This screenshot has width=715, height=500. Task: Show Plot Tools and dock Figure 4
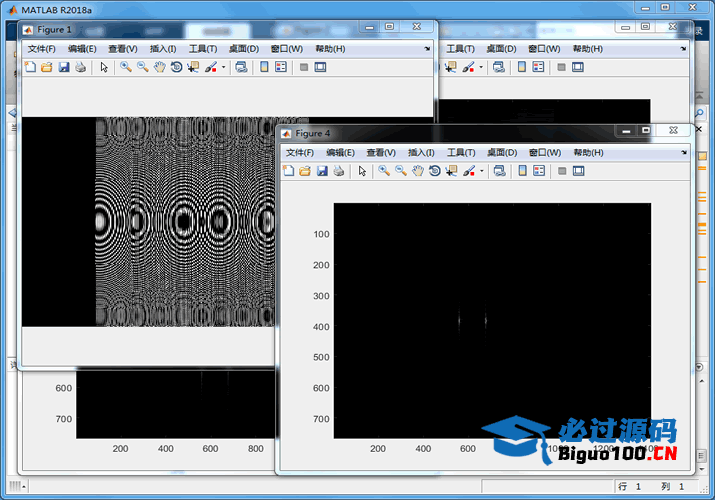579,171
